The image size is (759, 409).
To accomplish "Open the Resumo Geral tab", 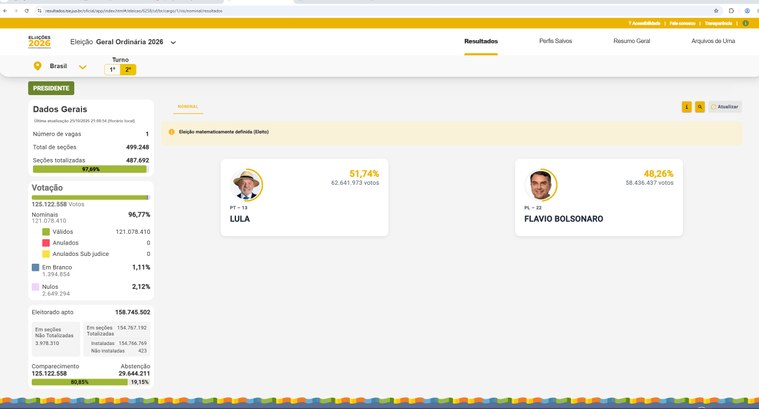I will coord(631,41).
